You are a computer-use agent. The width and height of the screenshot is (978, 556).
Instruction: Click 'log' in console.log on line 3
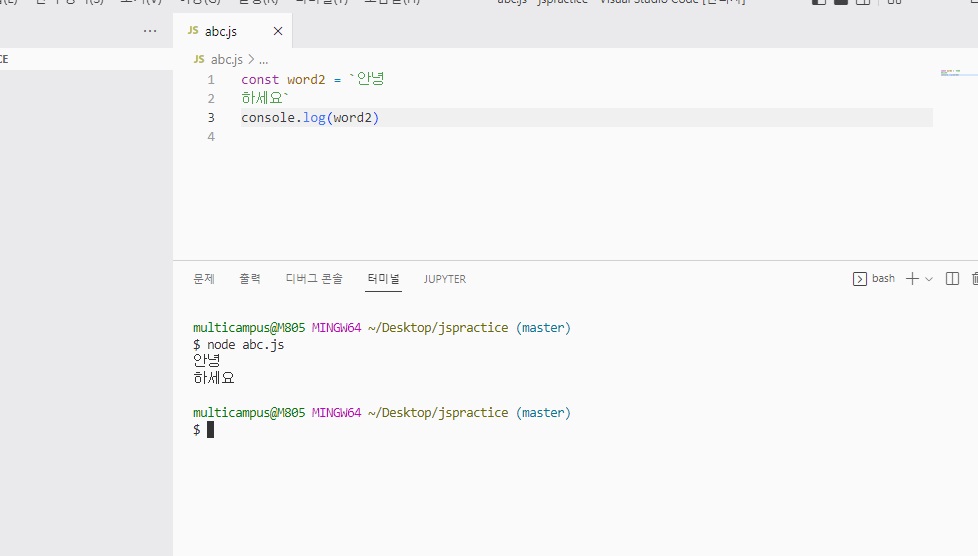click(x=314, y=117)
